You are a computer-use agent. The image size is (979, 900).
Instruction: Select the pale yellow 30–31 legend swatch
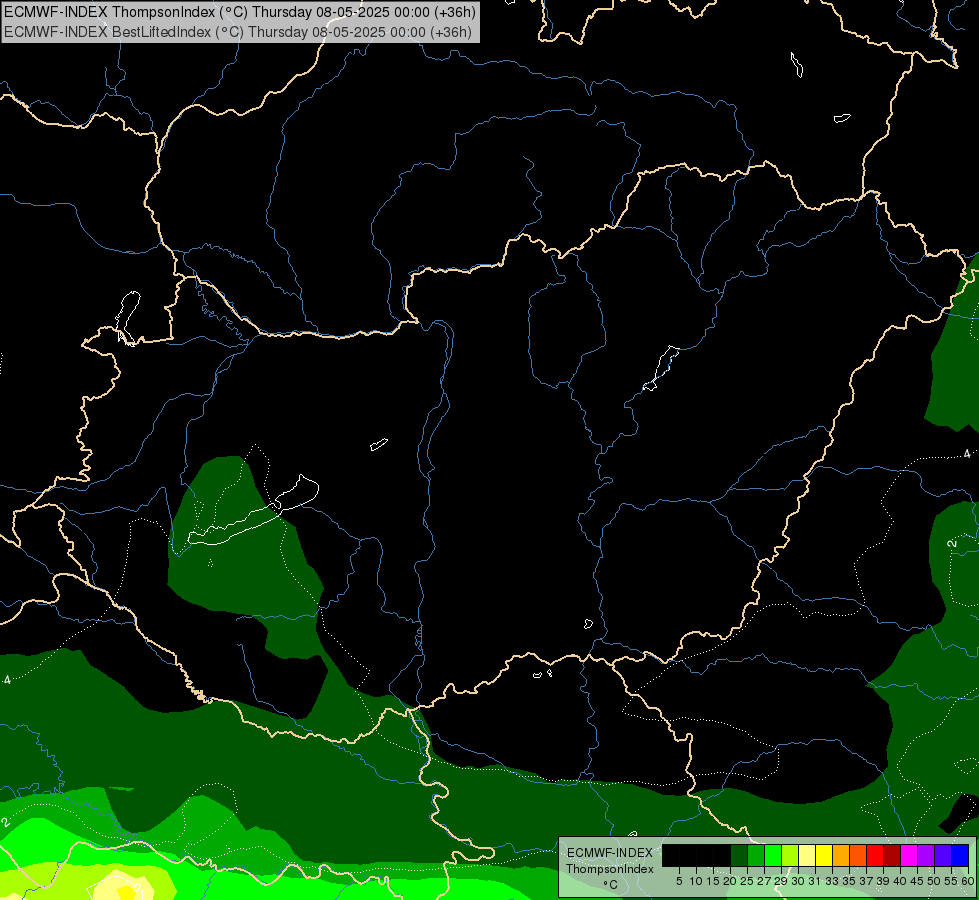click(807, 855)
